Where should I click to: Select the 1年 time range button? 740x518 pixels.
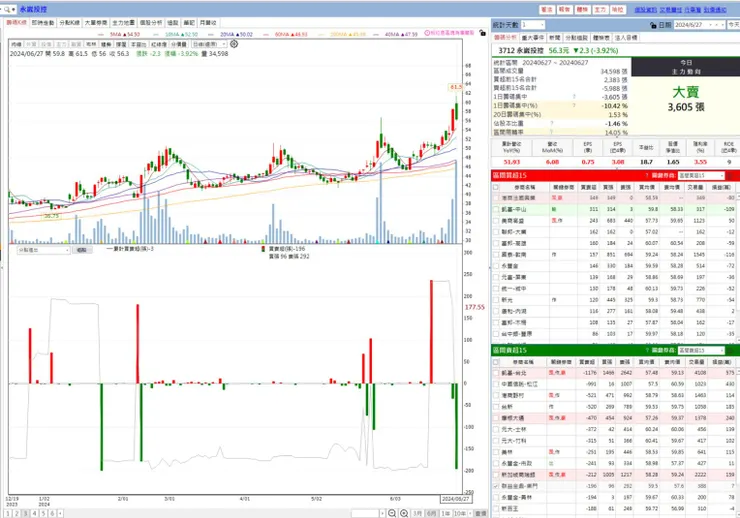pos(445,513)
